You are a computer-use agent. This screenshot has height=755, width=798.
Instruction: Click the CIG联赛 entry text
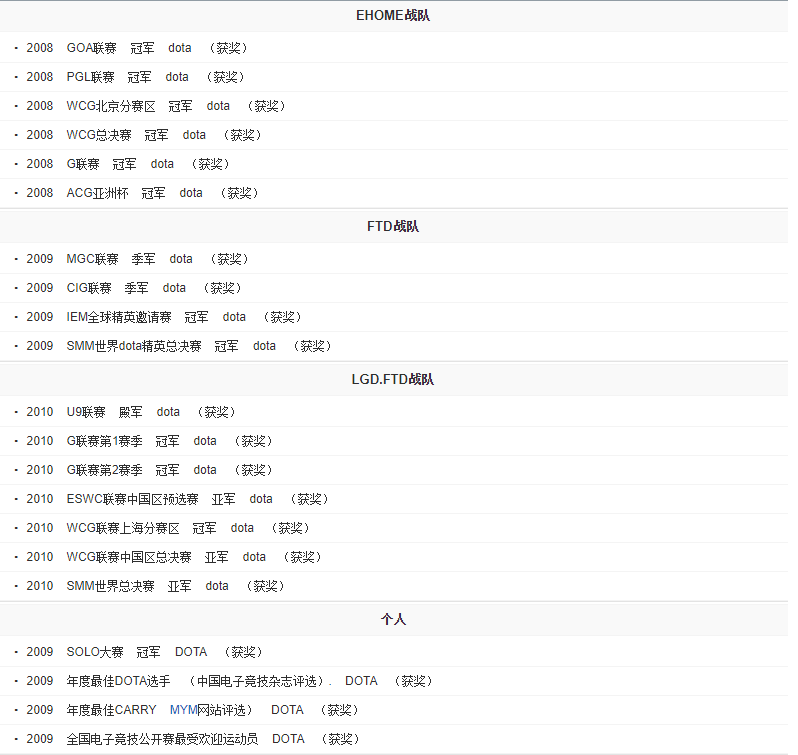pos(89,288)
